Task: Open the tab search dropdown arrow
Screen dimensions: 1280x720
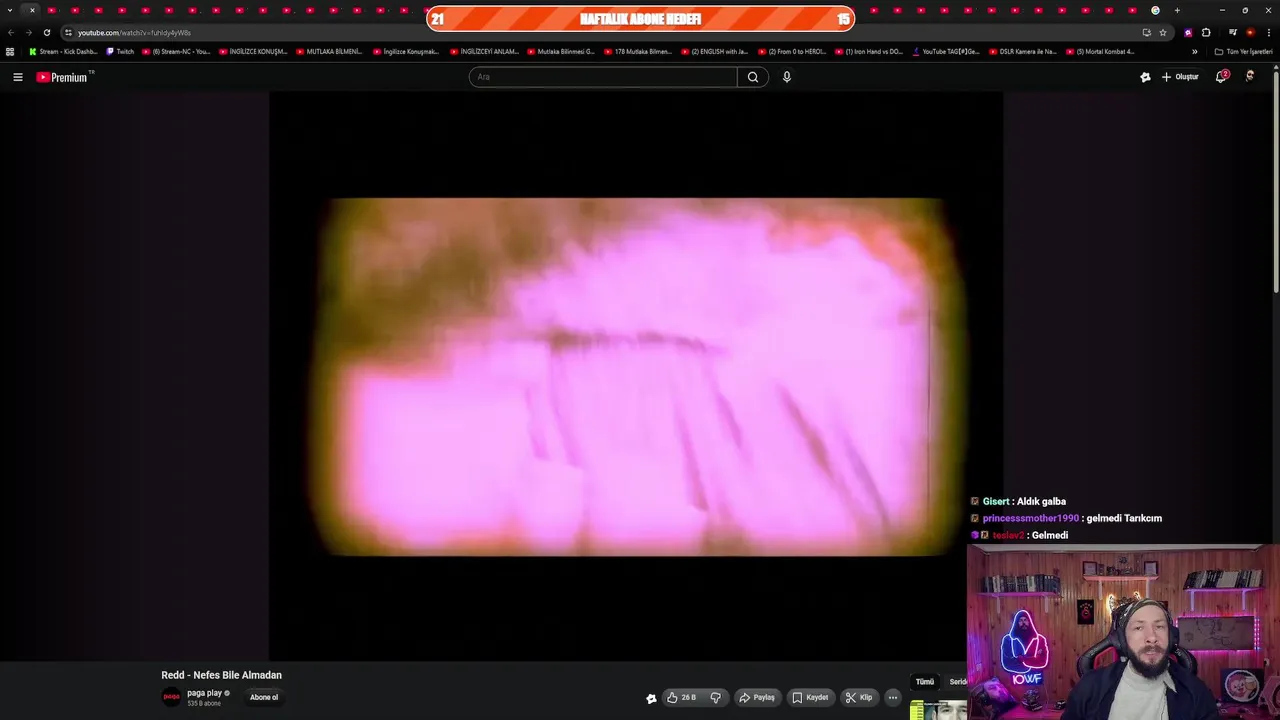Action: [10, 10]
